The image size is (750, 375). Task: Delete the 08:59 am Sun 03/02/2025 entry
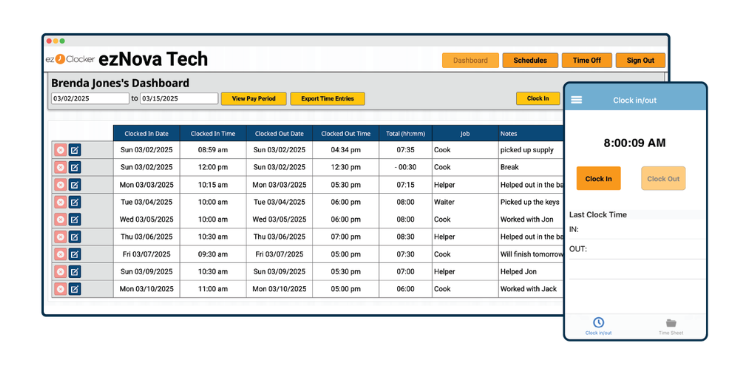[60, 150]
